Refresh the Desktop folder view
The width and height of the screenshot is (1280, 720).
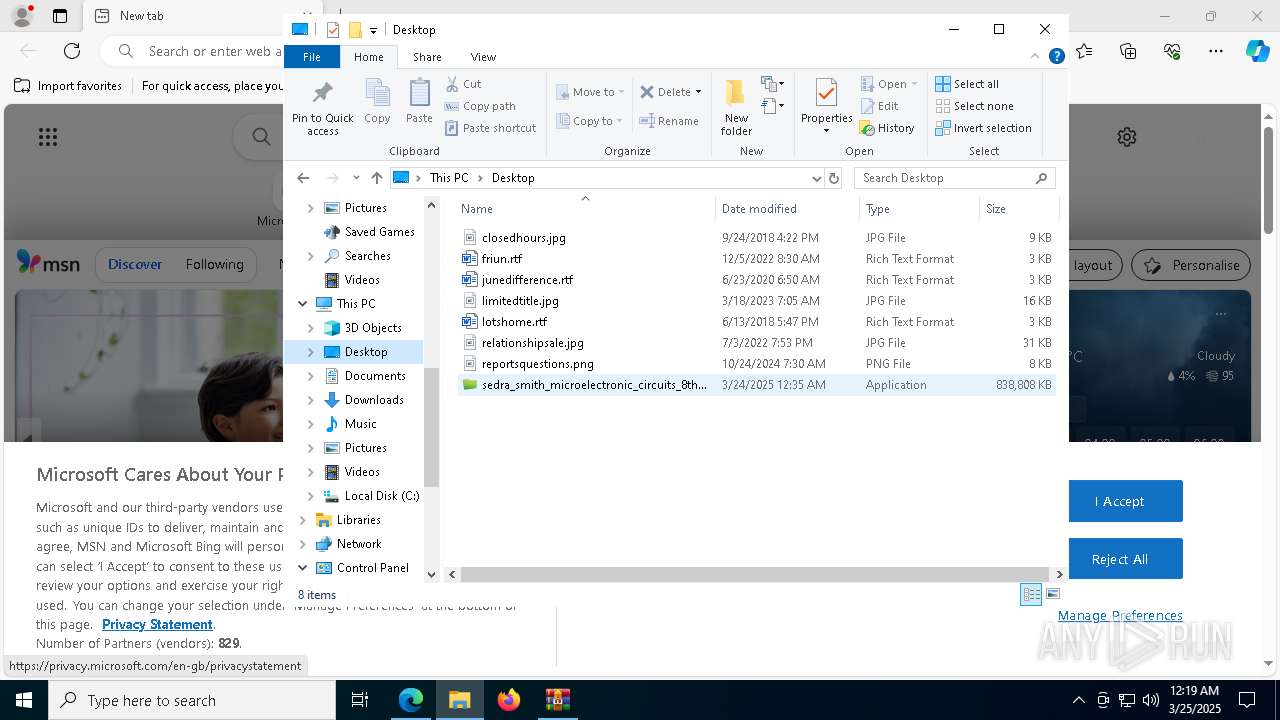[834, 178]
